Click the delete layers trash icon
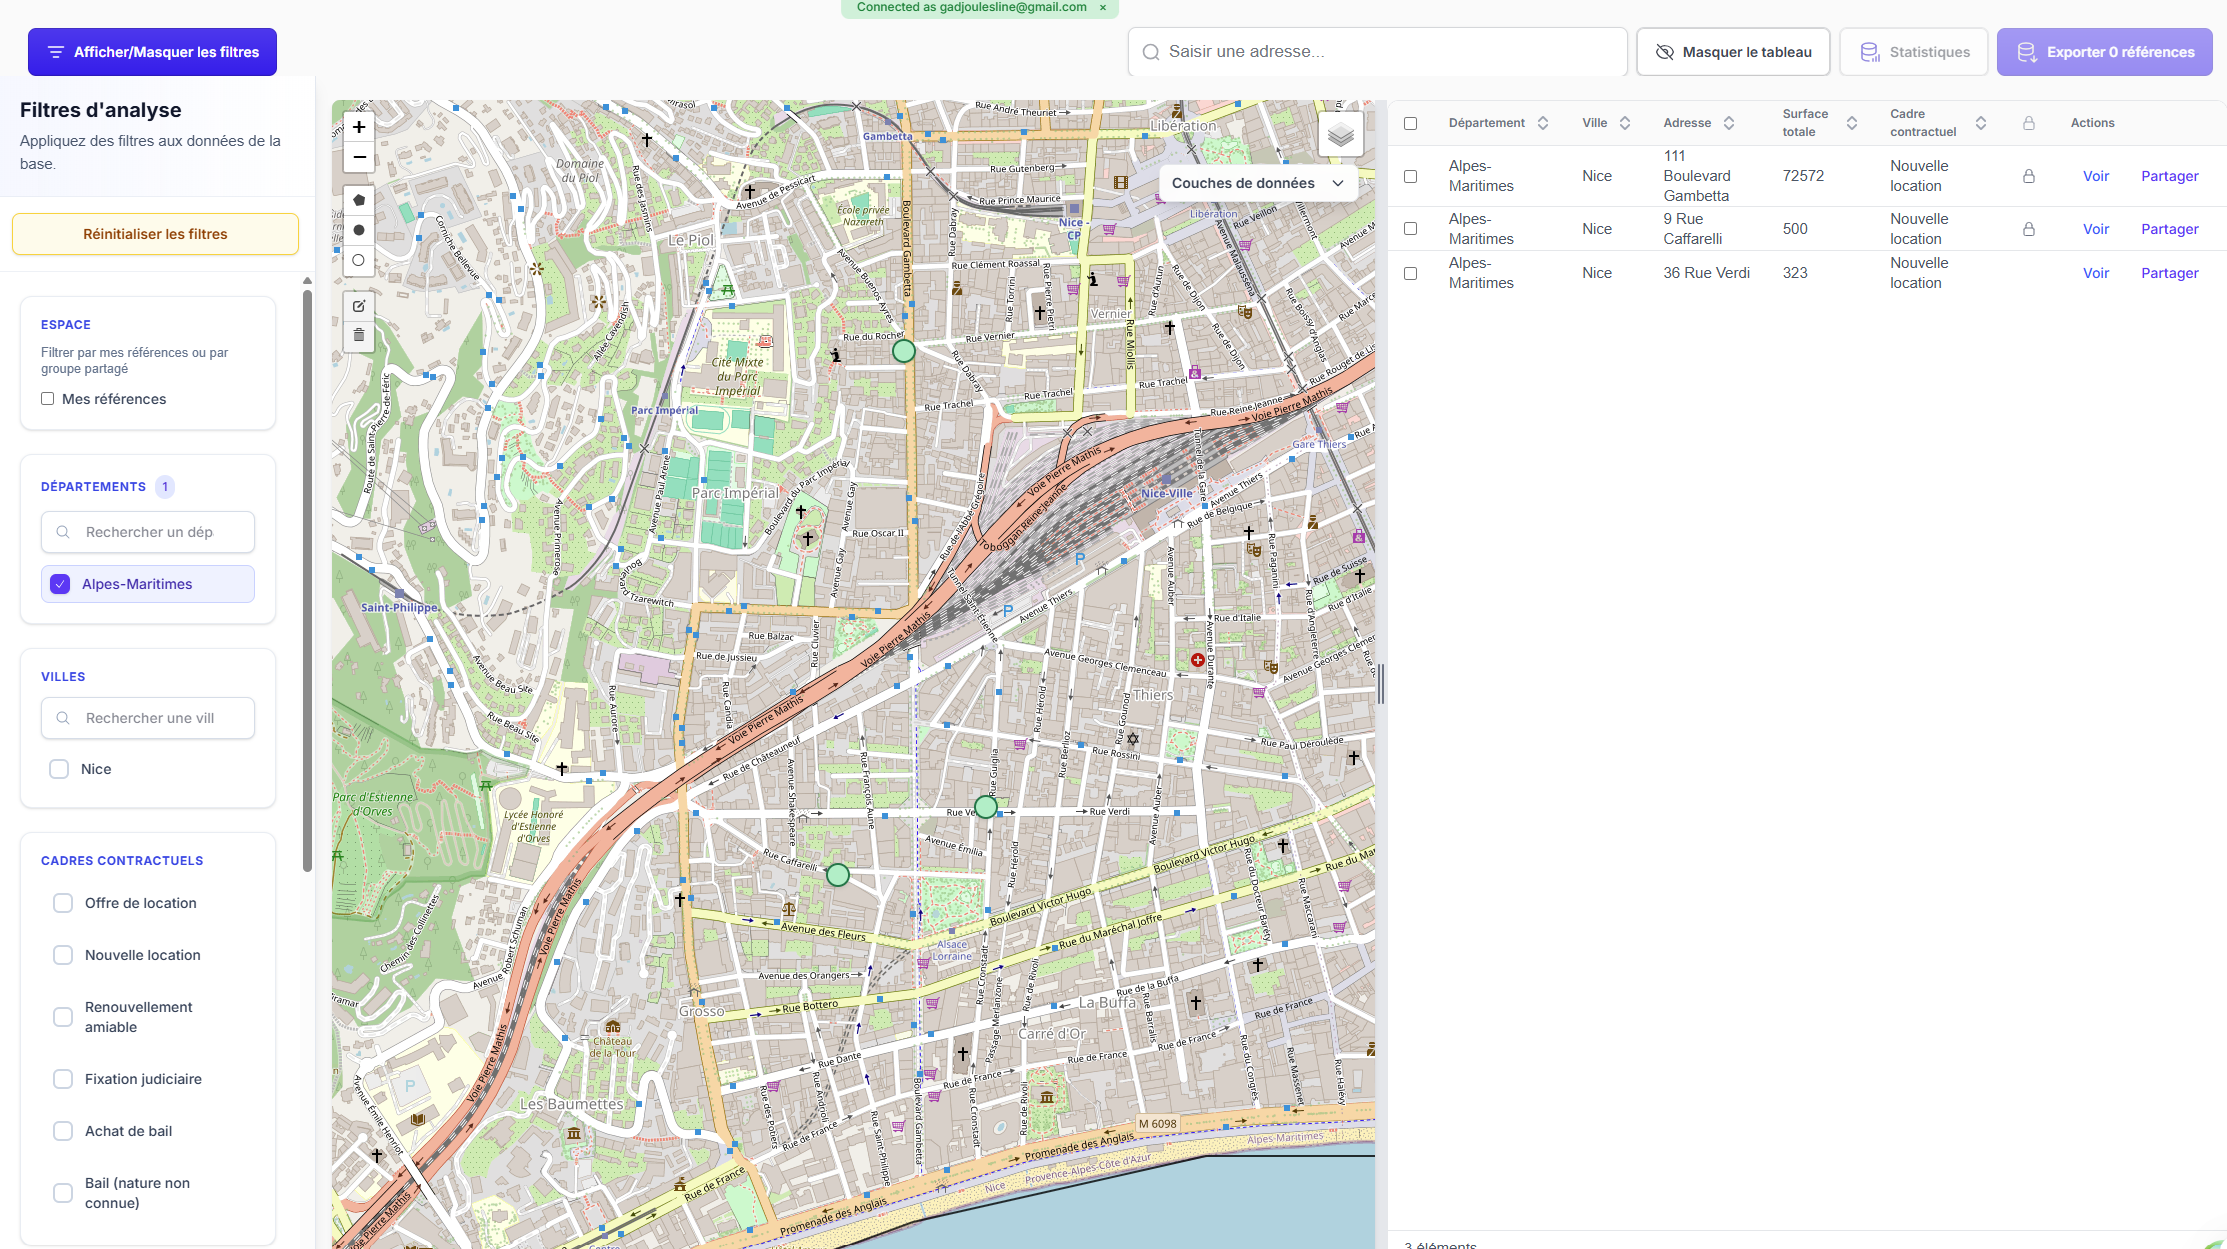Screen dimensions: 2227x1249 click(x=359, y=335)
